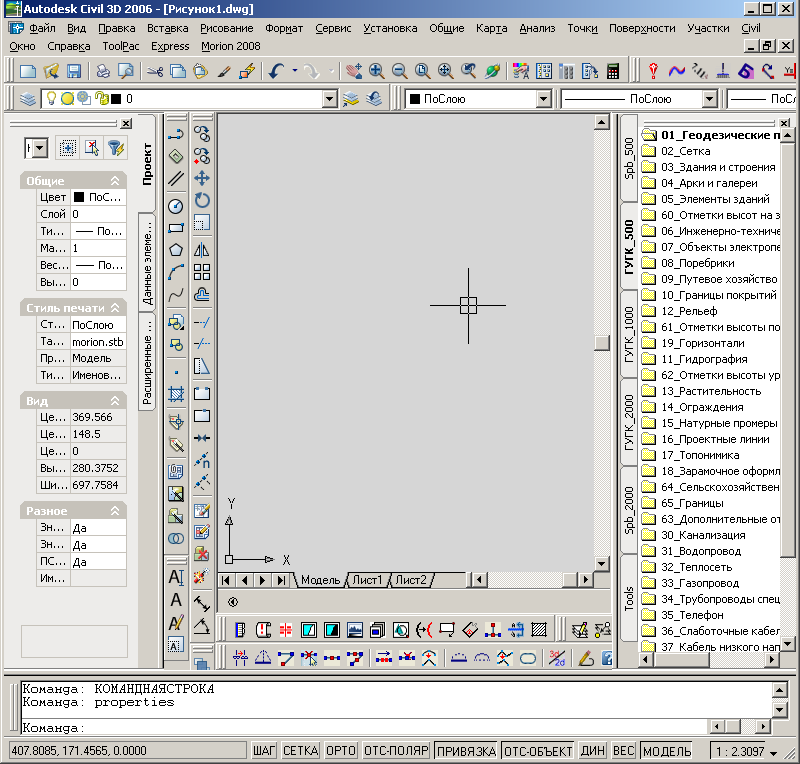Click the Quick select filter icon
Viewport: 800px width, 764px height.
pos(115,149)
